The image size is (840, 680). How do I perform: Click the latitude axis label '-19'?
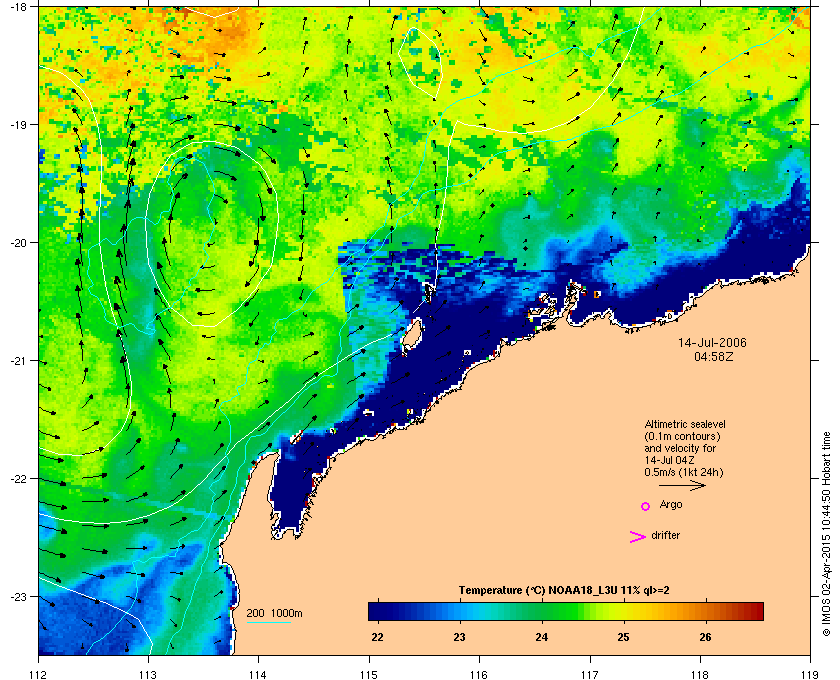19,124
